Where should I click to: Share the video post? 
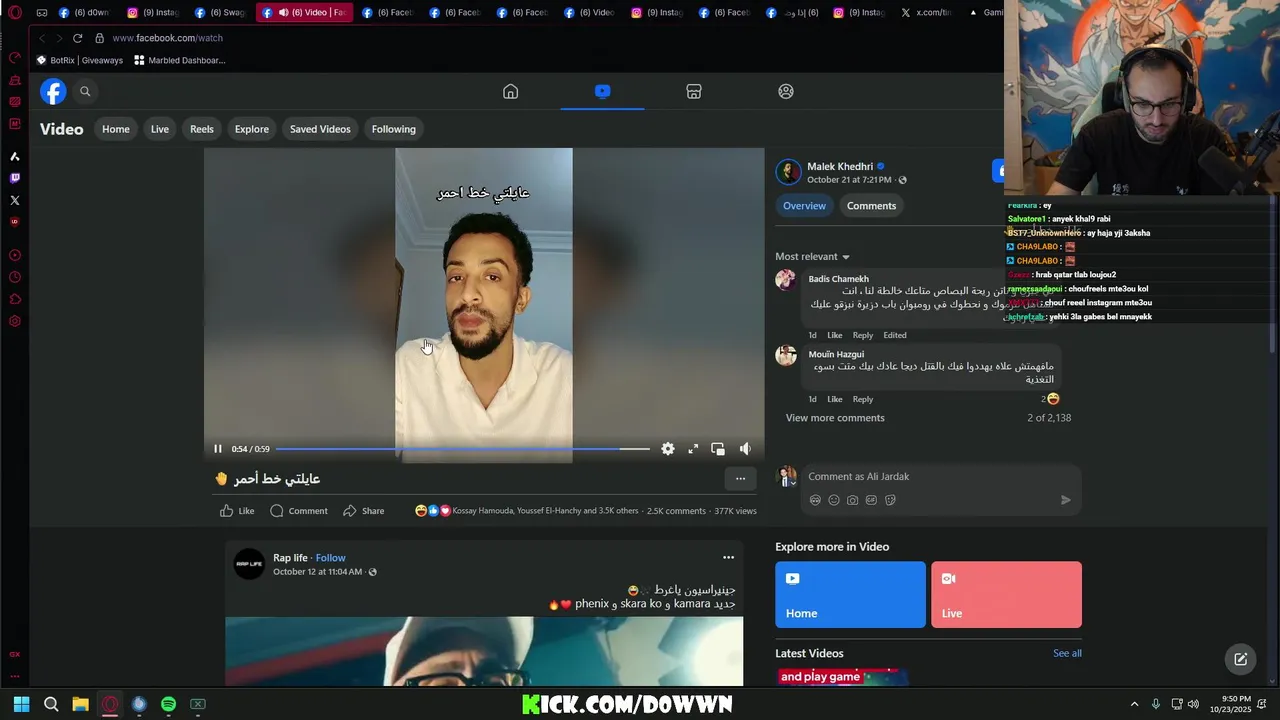click(x=364, y=511)
